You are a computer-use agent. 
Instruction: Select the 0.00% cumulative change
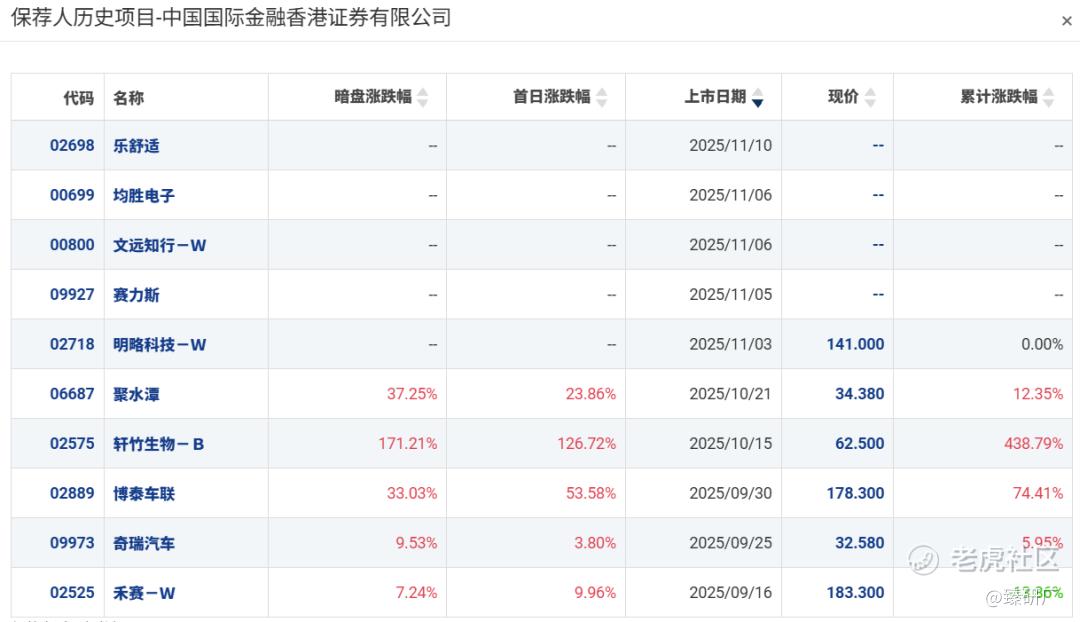(1042, 344)
